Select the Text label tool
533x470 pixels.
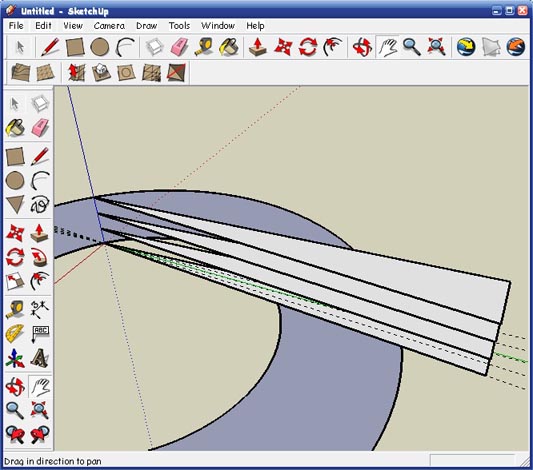click(x=40, y=333)
